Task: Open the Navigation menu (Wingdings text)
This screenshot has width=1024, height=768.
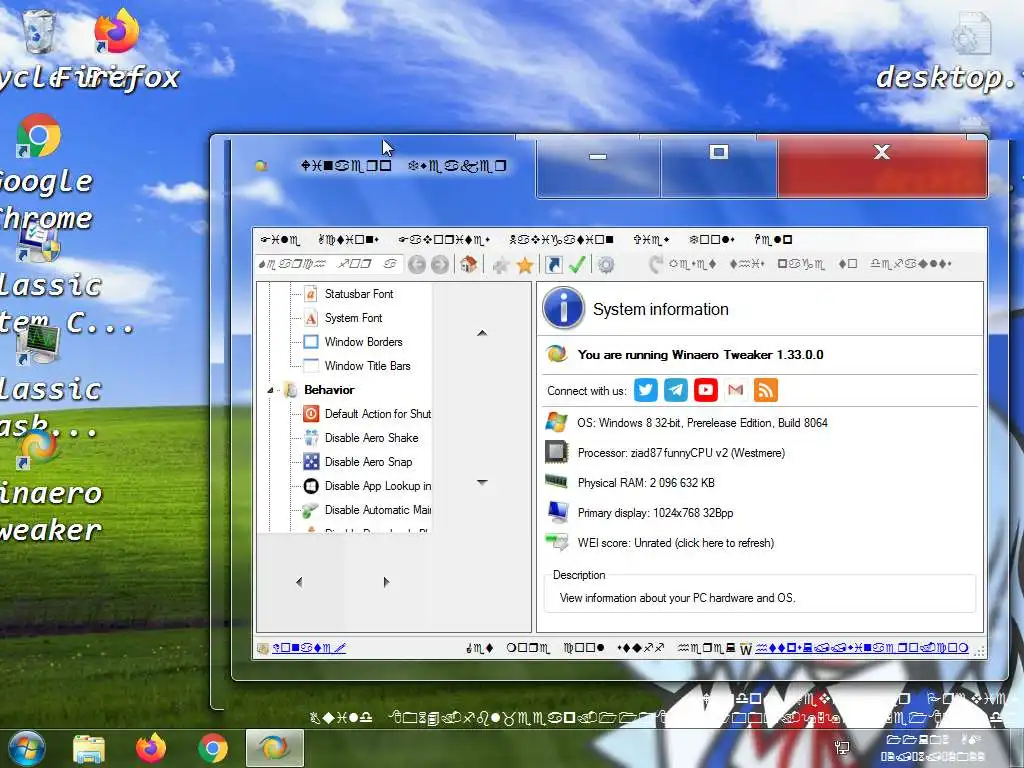Action: pyautogui.click(x=562, y=240)
